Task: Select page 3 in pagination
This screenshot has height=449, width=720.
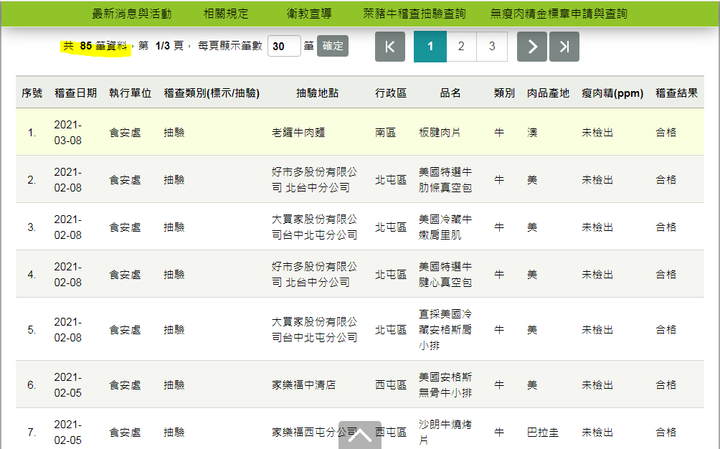Action: (492, 46)
